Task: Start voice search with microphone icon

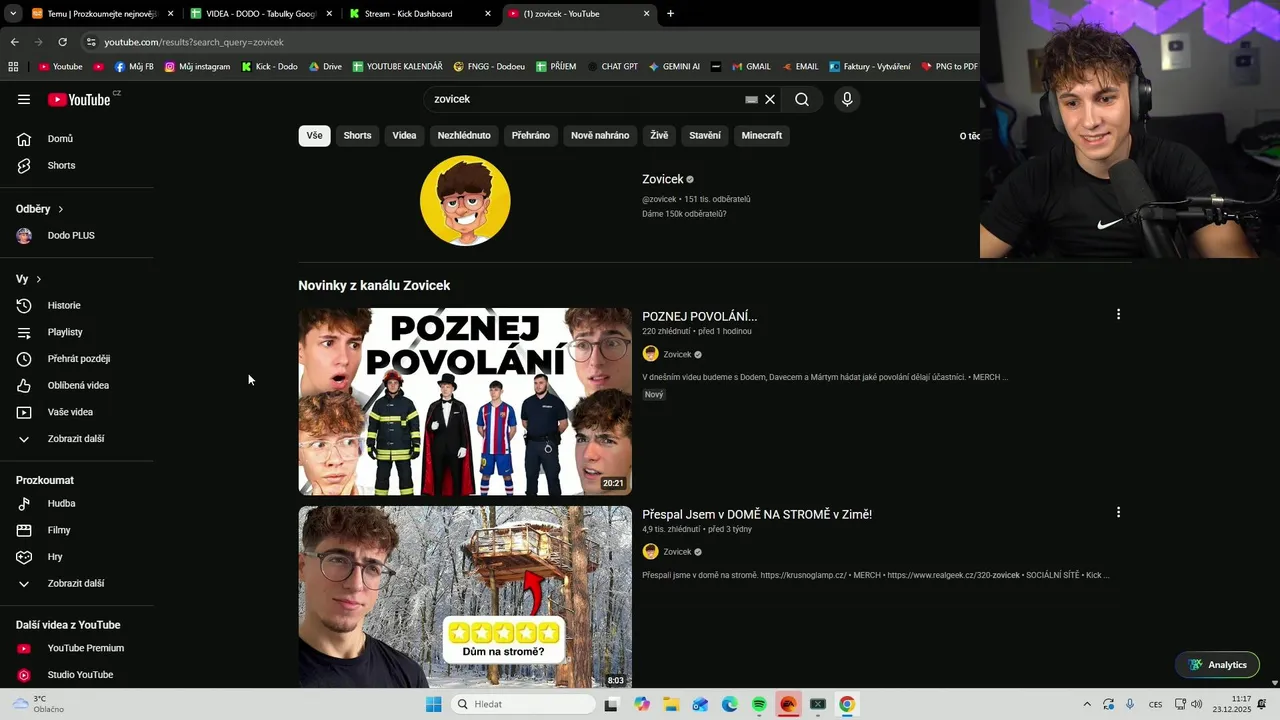Action: [x=847, y=99]
